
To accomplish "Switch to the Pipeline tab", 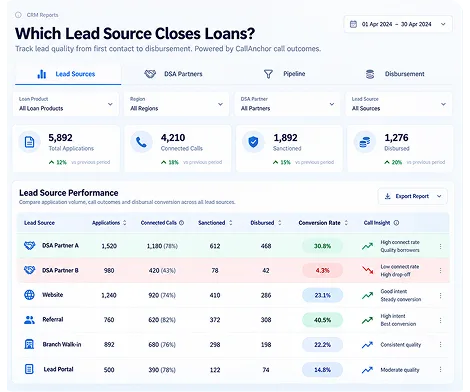I will click(284, 74).
